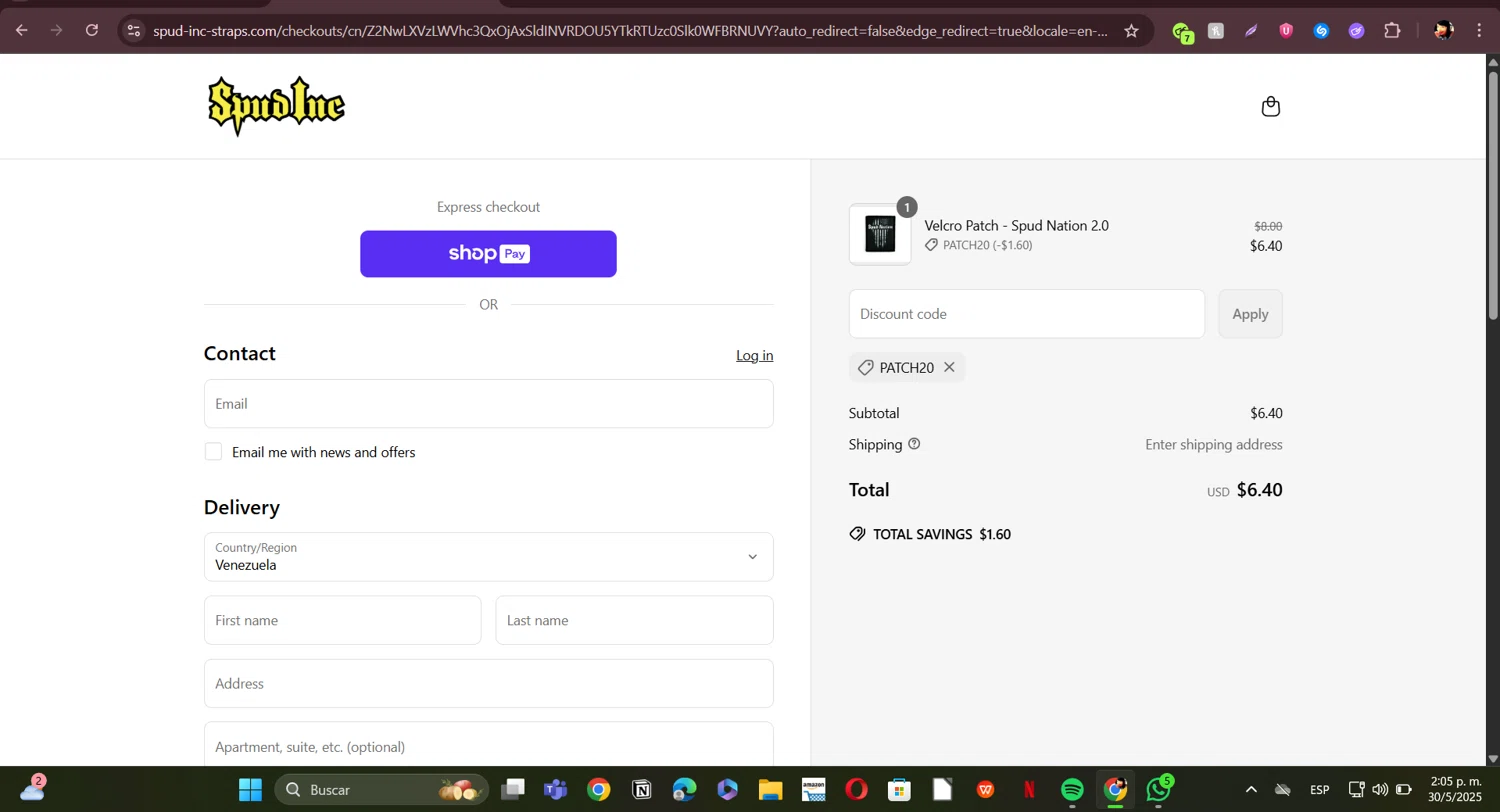Open WhatsApp from the taskbar
Screen dimensions: 1500x812
(1158, 790)
